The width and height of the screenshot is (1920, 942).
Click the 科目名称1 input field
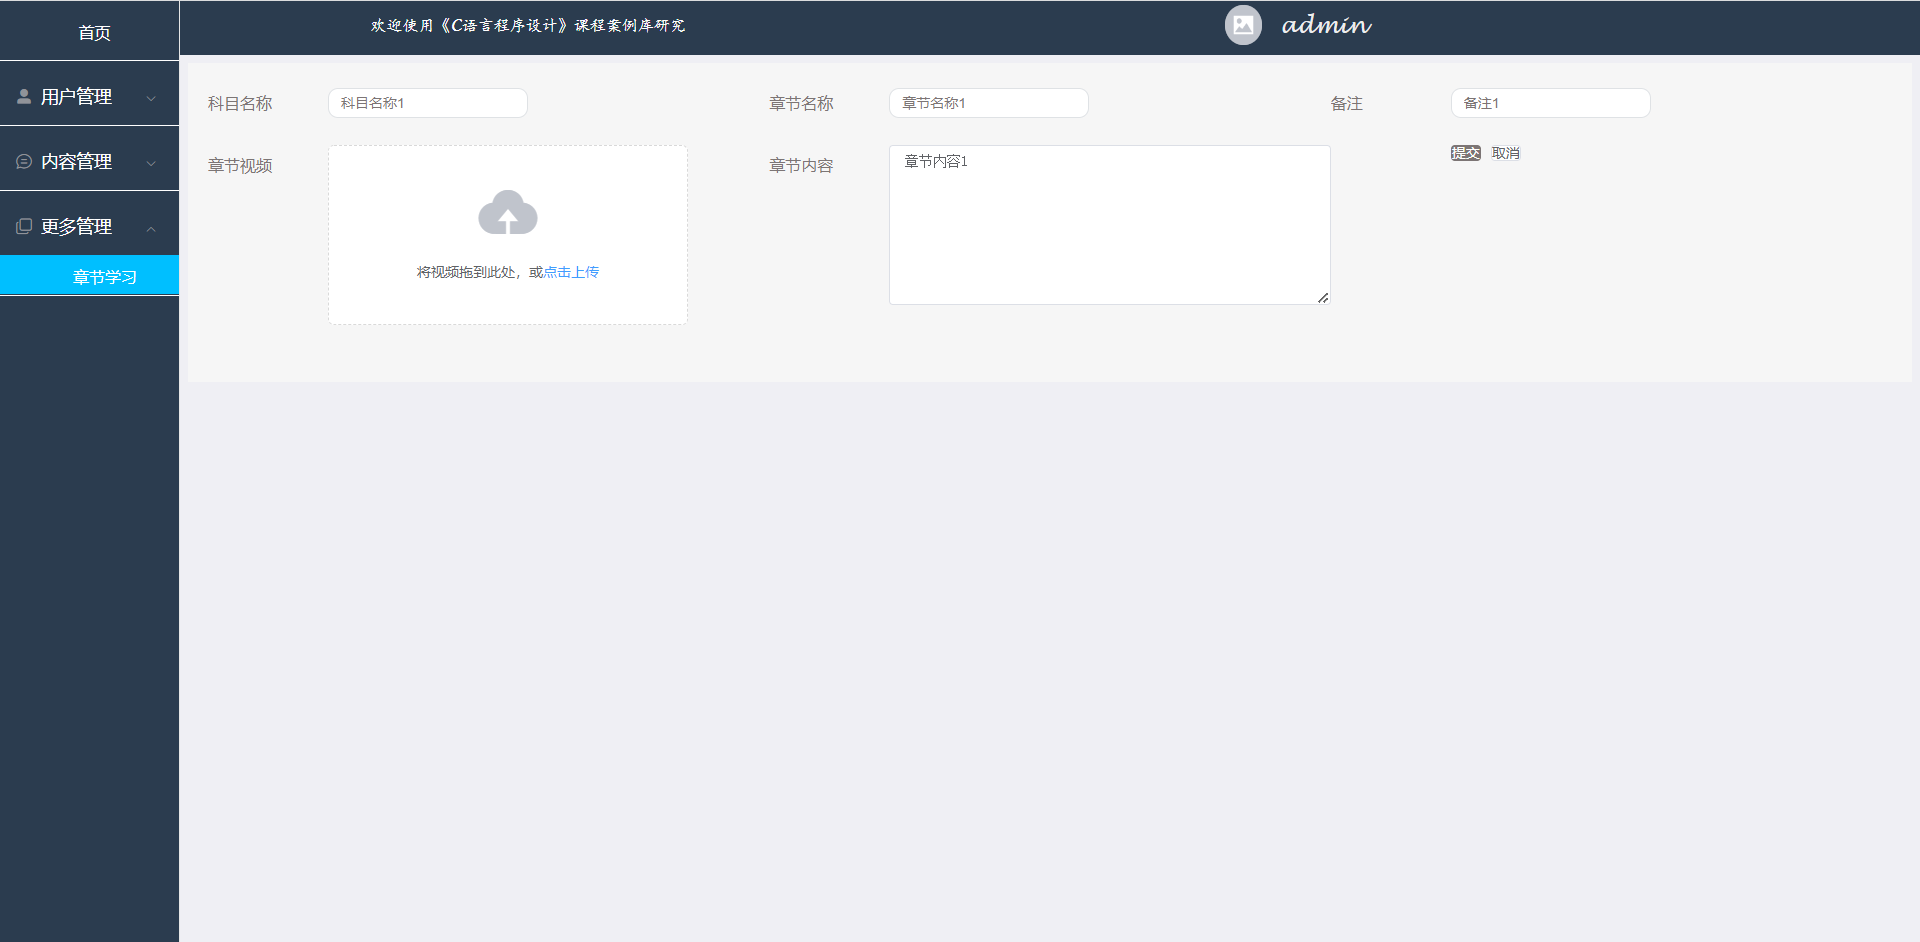point(427,103)
